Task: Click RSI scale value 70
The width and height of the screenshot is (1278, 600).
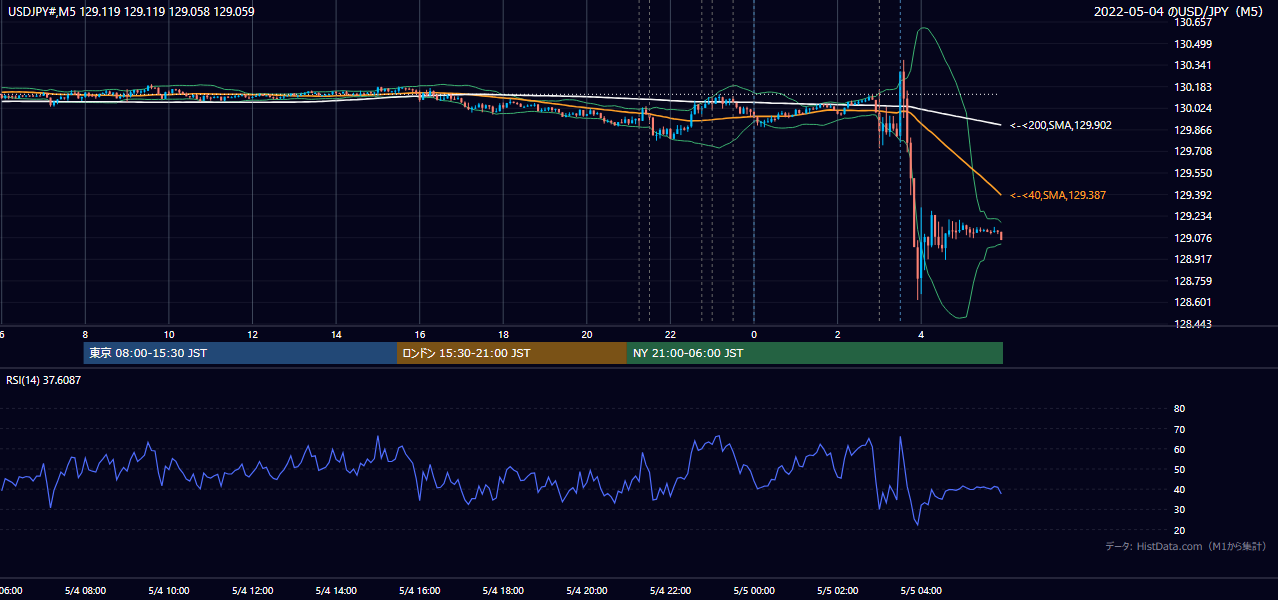Action: pos(1179,429)
